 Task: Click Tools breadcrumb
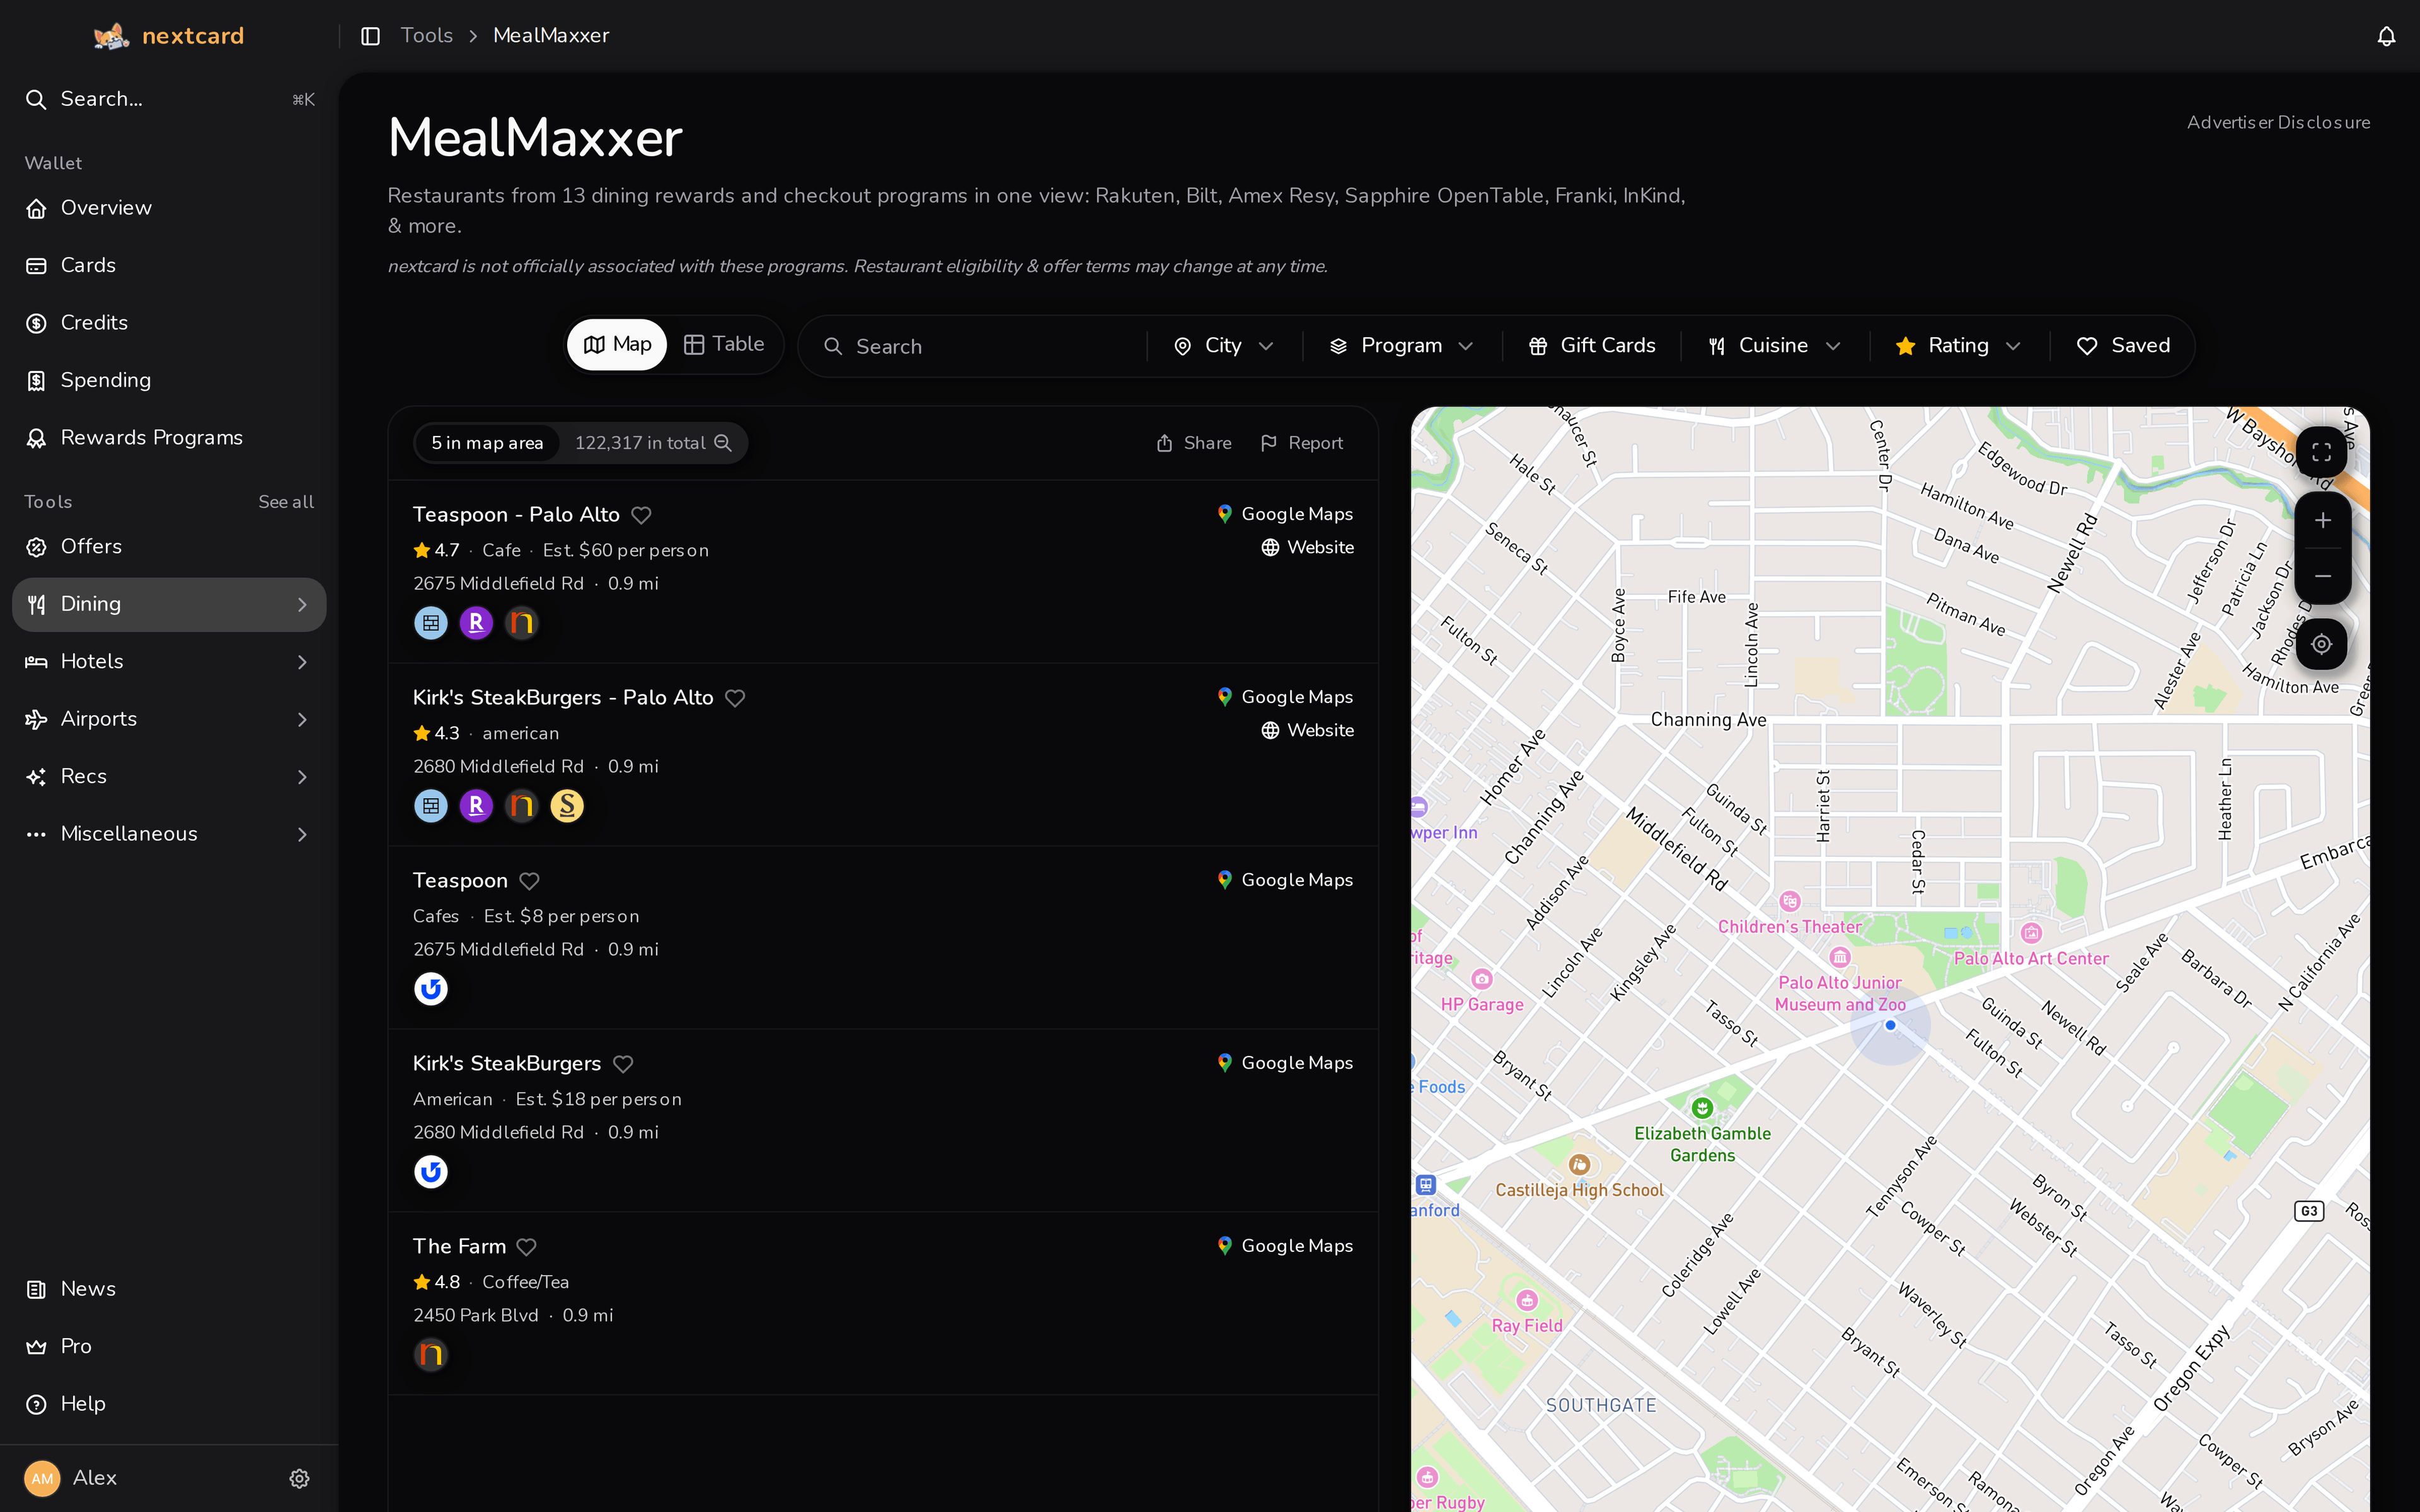tap(427, 36)
